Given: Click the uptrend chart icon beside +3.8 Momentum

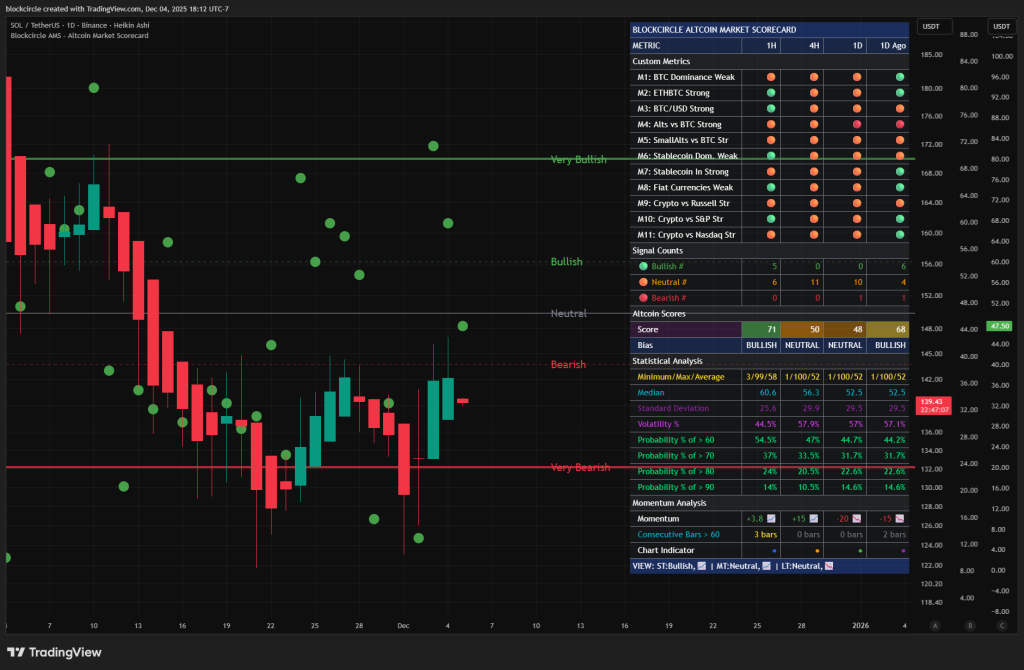Looking at the screenshot, I should (x=771, y=518).
